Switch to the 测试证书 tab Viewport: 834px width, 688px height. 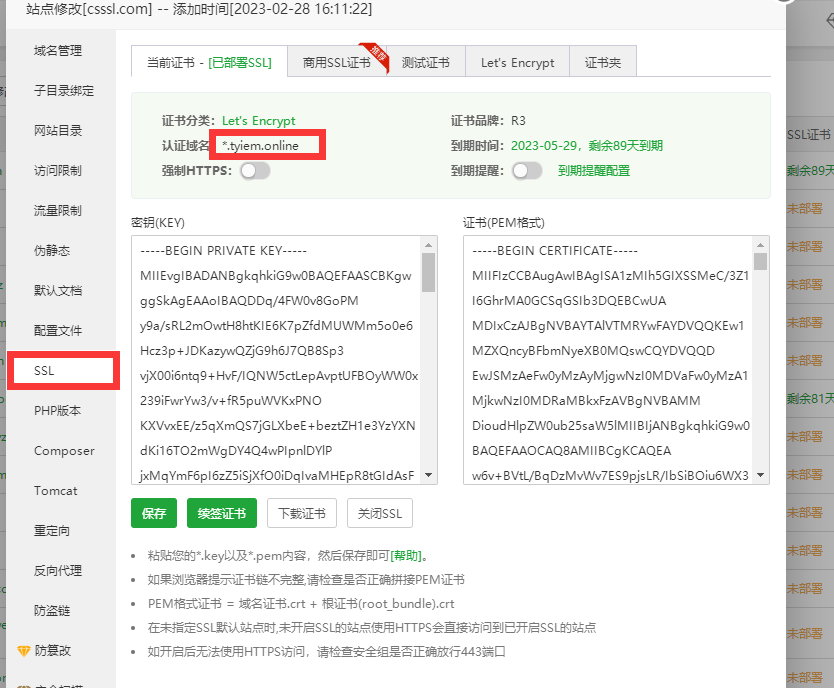coord(426,63)
